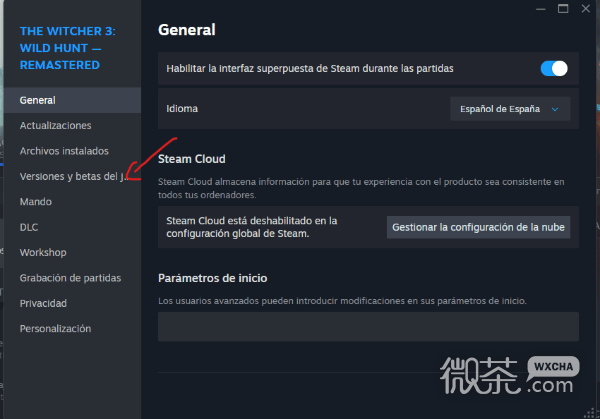
Task: Open Archivos instalados in the sidebar
Action: tap(64, 151)
